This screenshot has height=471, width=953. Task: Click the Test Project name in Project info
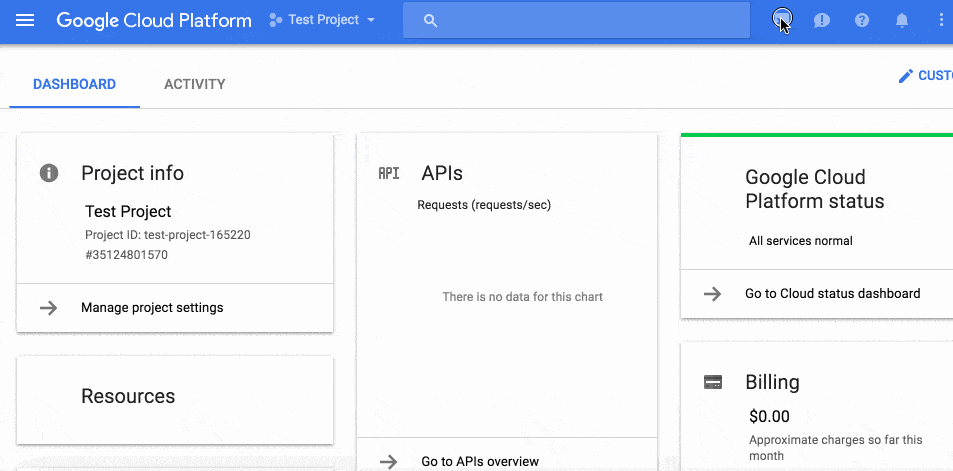coord(128,211)
